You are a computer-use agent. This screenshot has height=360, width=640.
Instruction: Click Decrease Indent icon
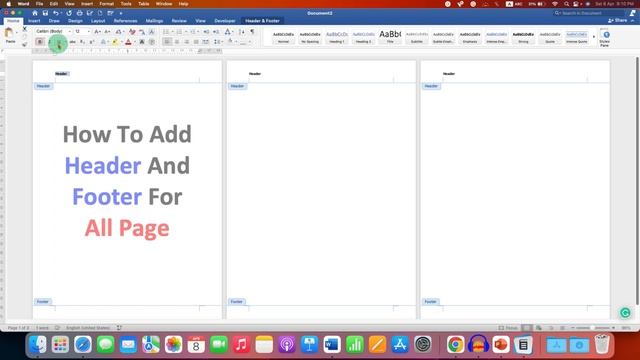(206, 31)
